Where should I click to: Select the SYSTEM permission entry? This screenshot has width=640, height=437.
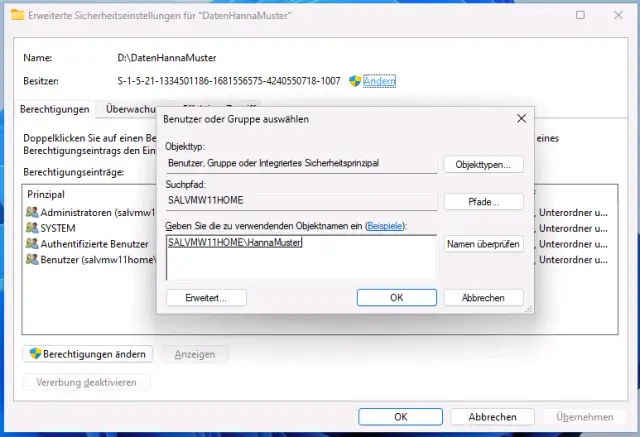pos(91,228)
